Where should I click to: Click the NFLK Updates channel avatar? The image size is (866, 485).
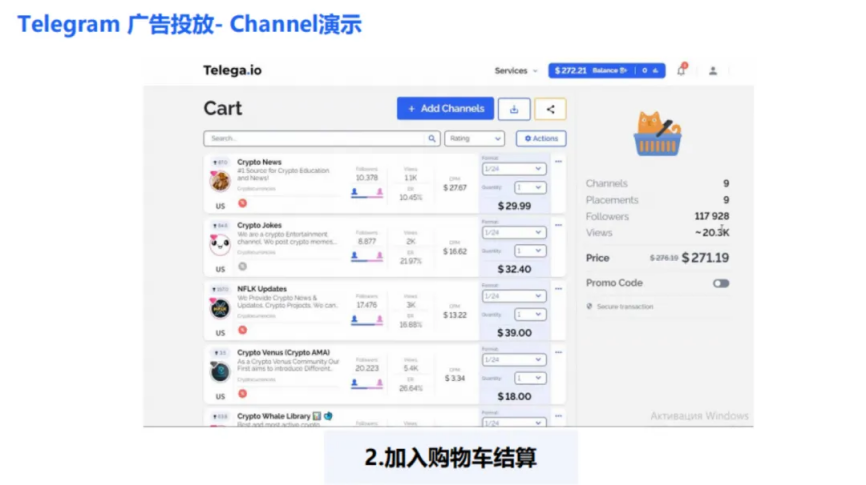pos(220,308)
